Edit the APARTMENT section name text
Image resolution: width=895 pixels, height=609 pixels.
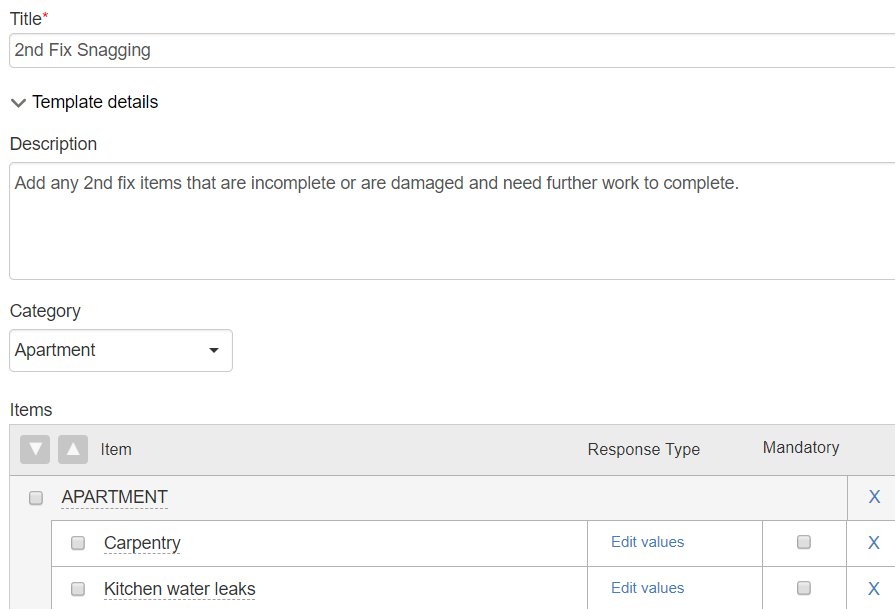[x=114, y=497]
